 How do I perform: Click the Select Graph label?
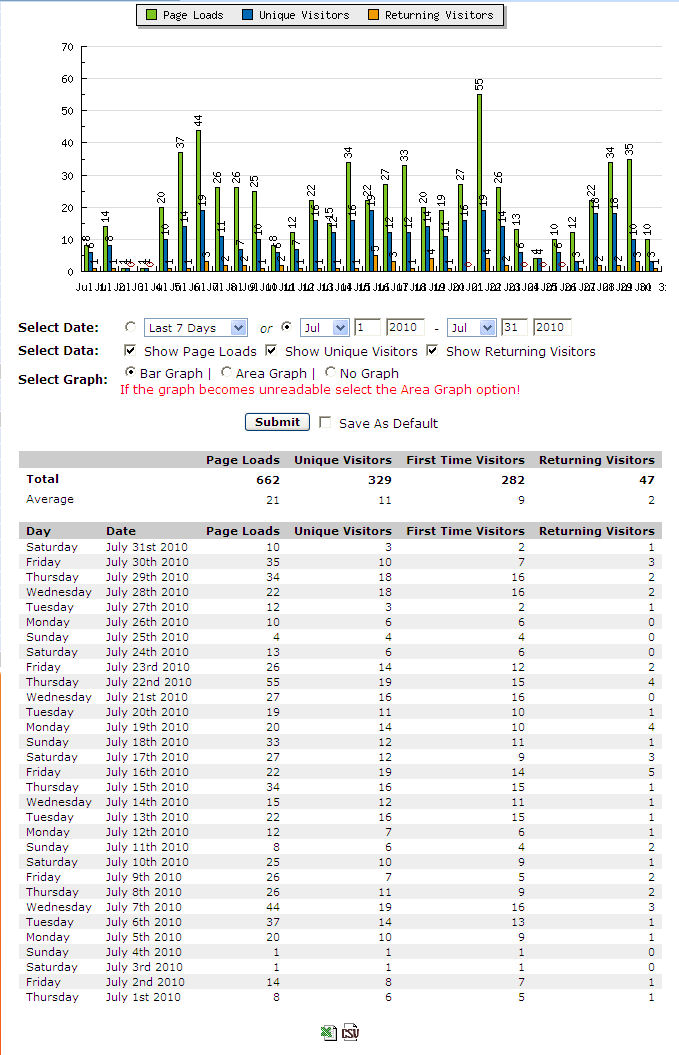click(x=63, y=379)
